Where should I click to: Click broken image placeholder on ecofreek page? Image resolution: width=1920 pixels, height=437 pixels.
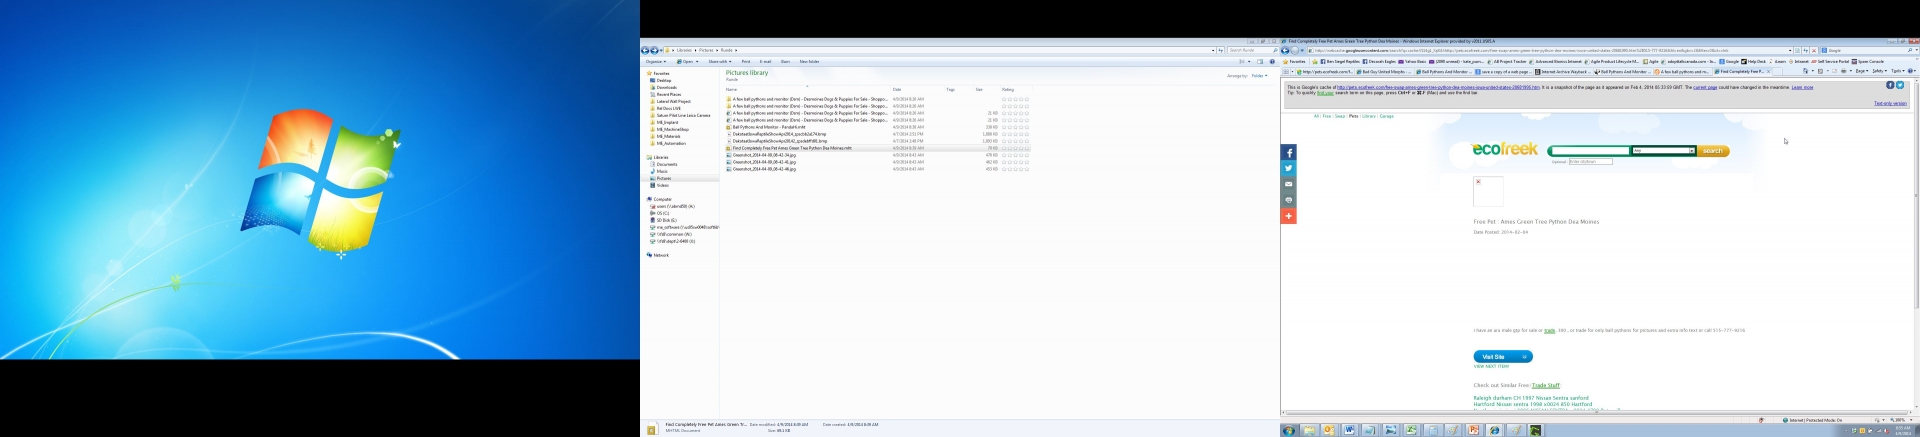click(1488, 191)
